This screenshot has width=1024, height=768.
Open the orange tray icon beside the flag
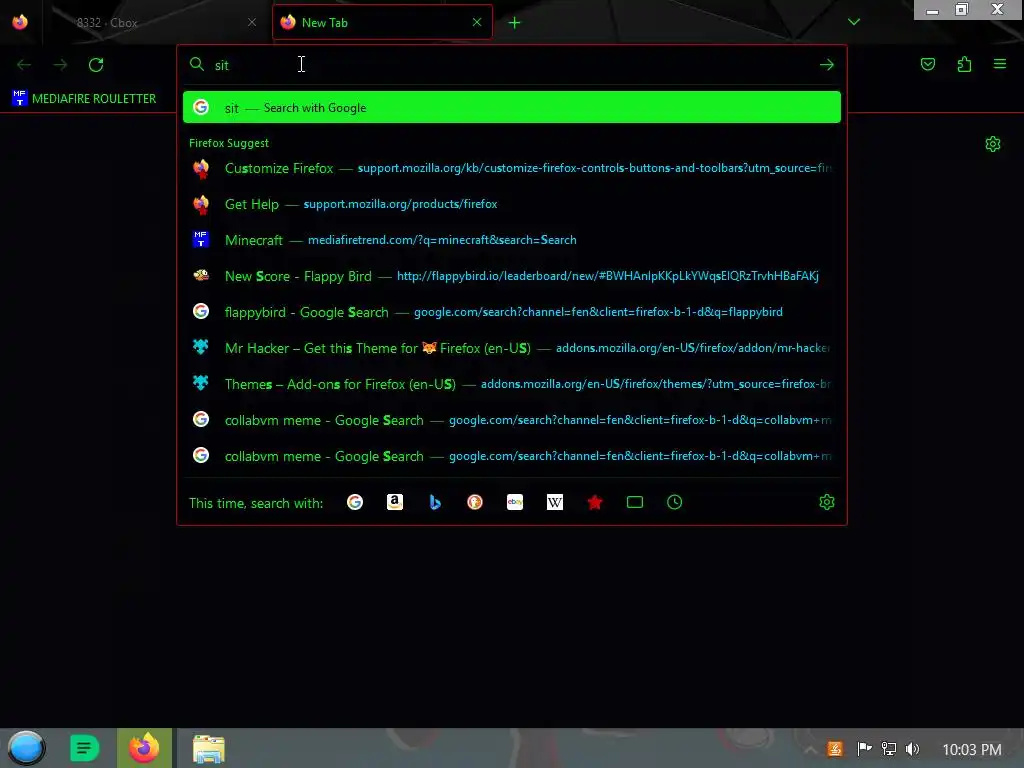pyautogui.click(x=835, y=749)
